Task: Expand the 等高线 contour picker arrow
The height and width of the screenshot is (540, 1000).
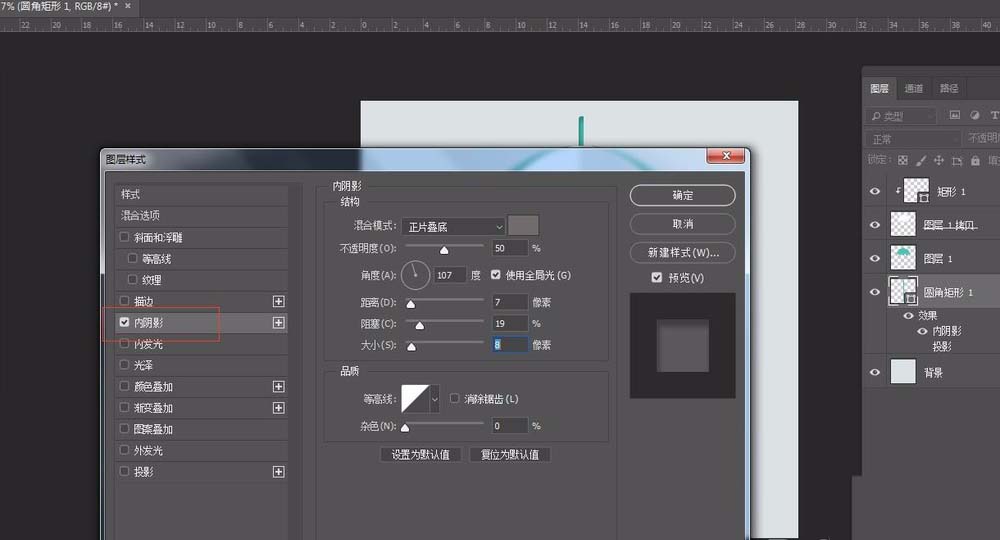Action: tap(434, 400)
